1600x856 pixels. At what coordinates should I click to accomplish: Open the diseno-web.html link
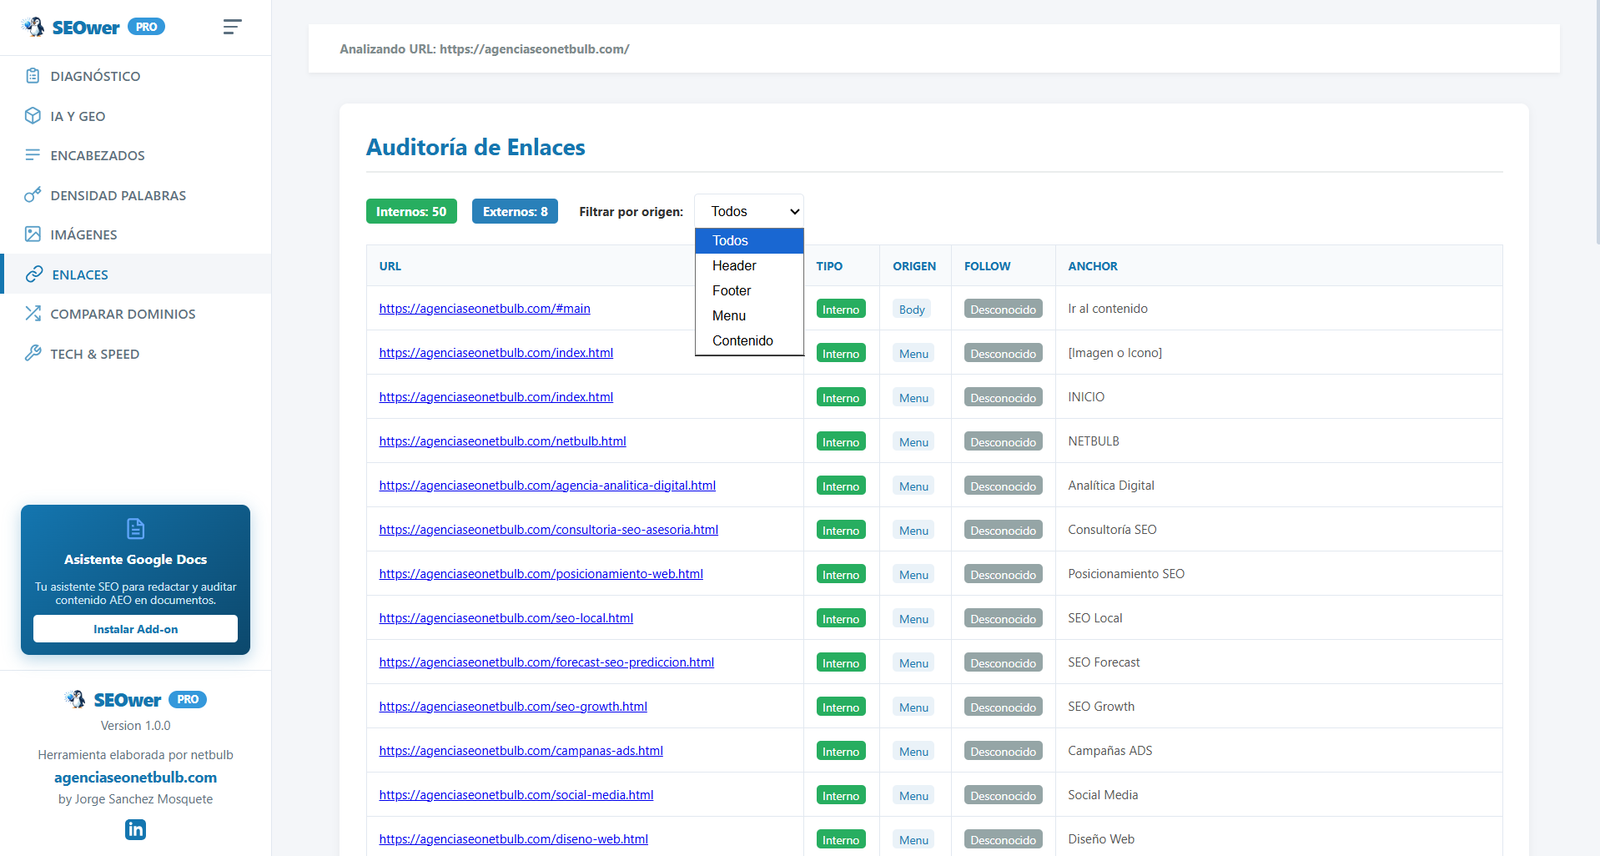(x=513, y=839)
